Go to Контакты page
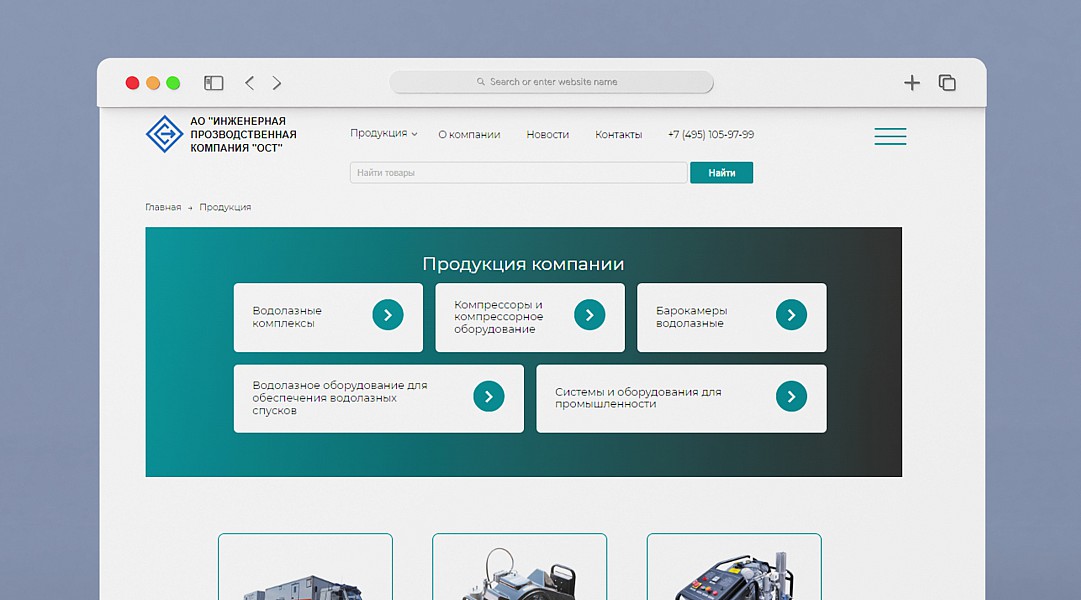 pyautogui.click(x=618, y=135)
